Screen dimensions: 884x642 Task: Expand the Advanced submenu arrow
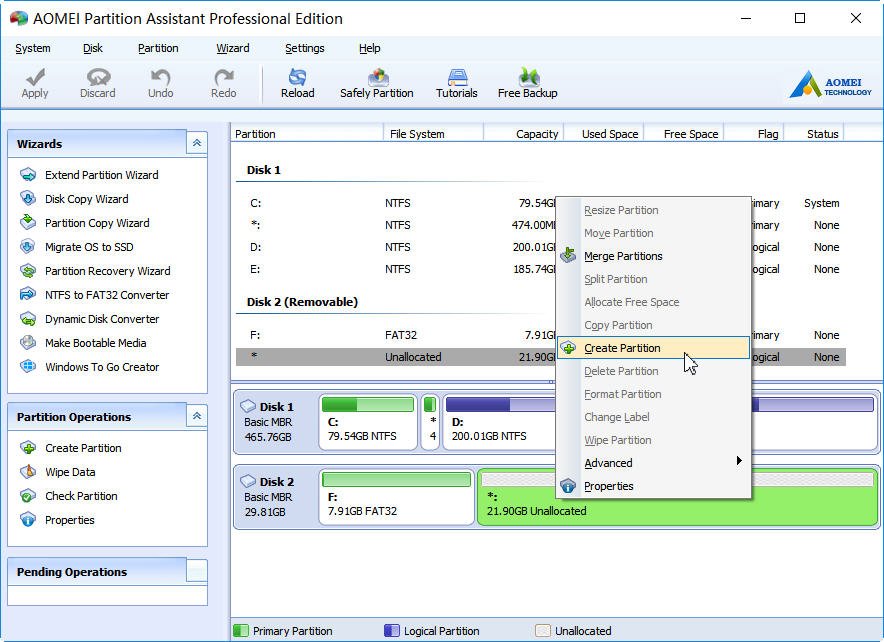coord(739,461)
